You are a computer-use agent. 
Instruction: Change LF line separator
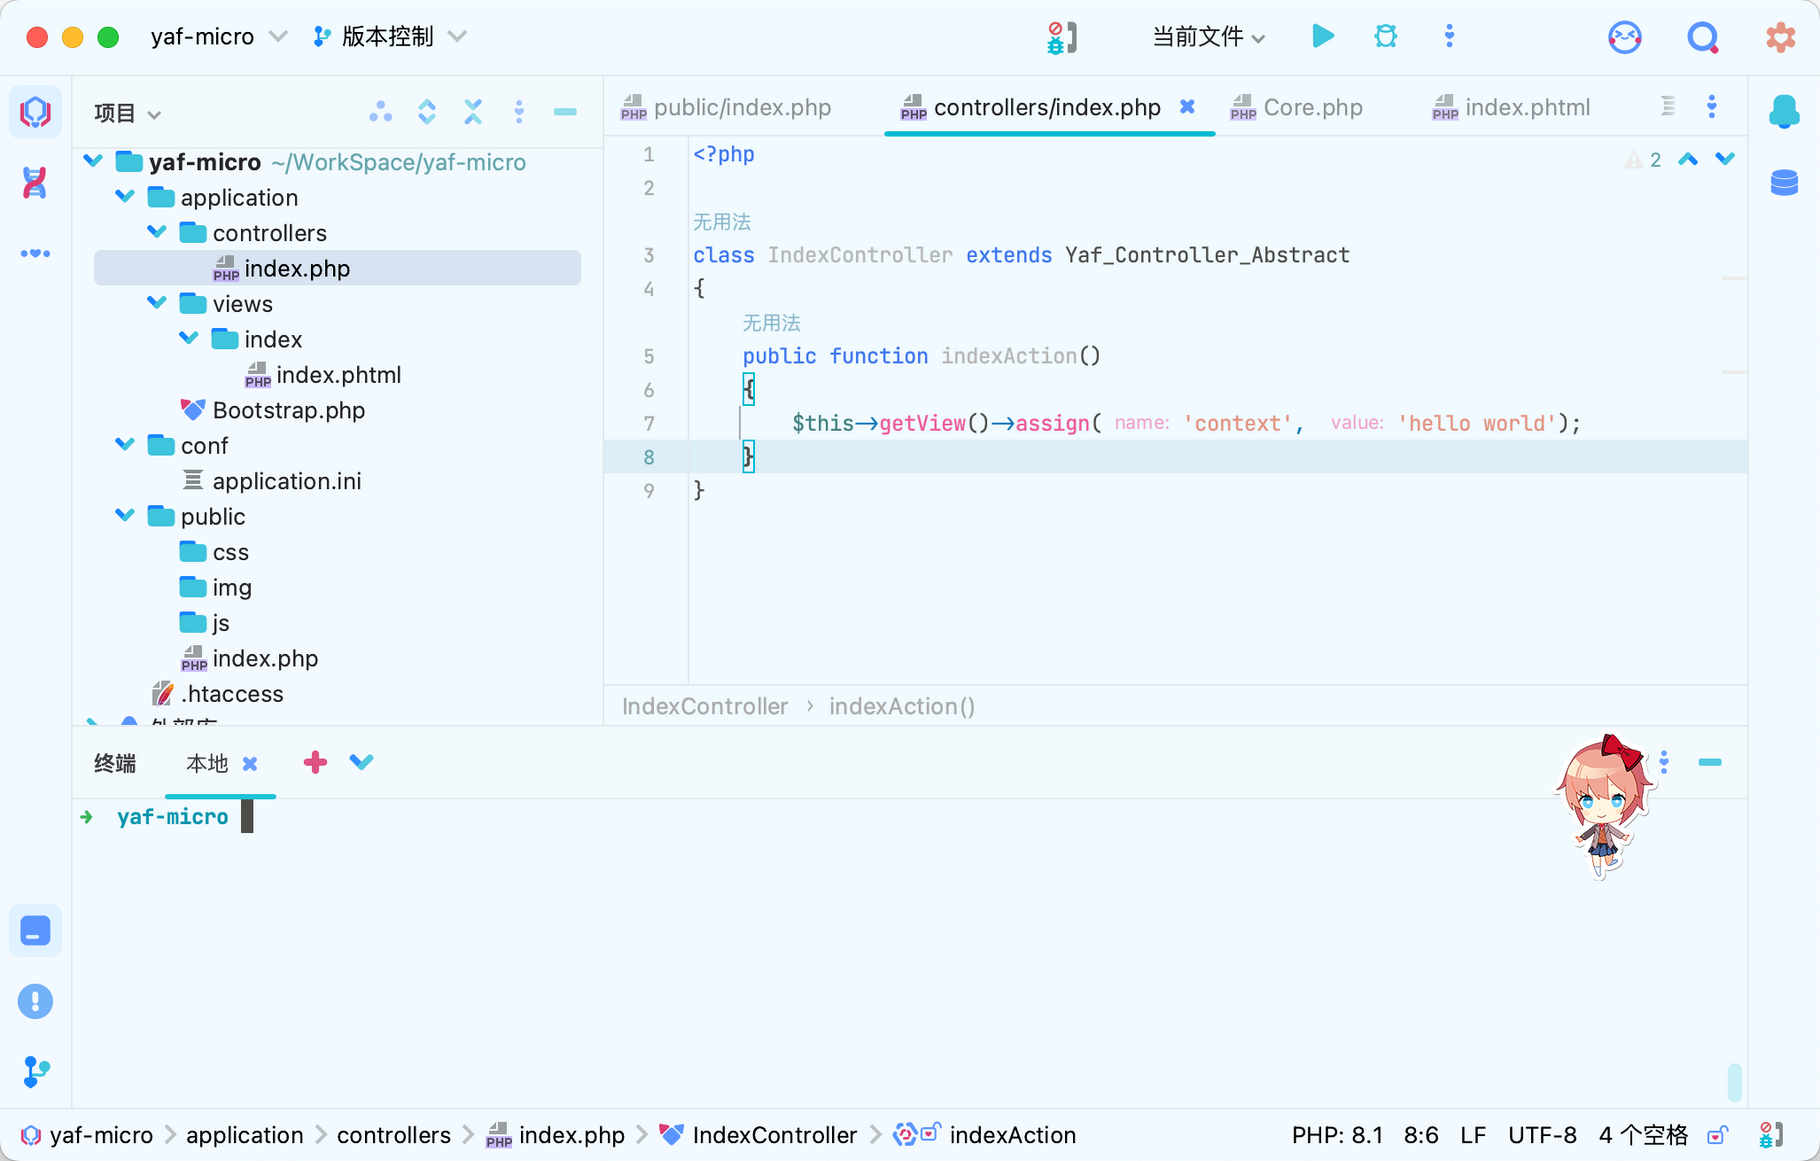pyautogui.click(x=1472, y=1135)
